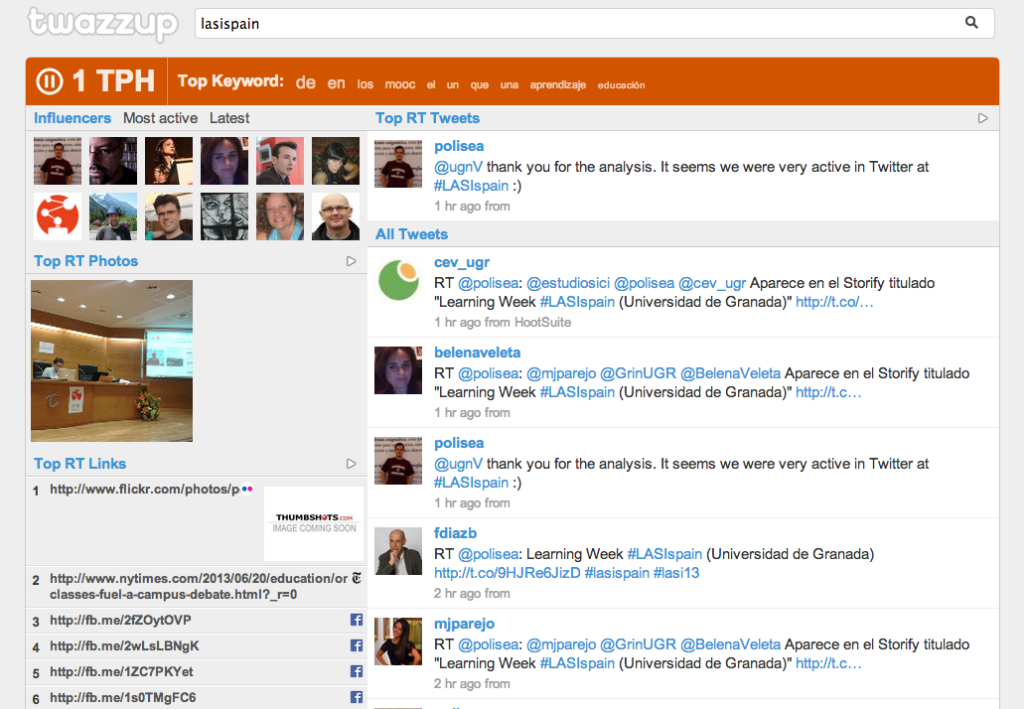Open the fb.me/1ZC7PKYet link
This screenshot has width=1024, height=709.
click(x=121, y=672)
